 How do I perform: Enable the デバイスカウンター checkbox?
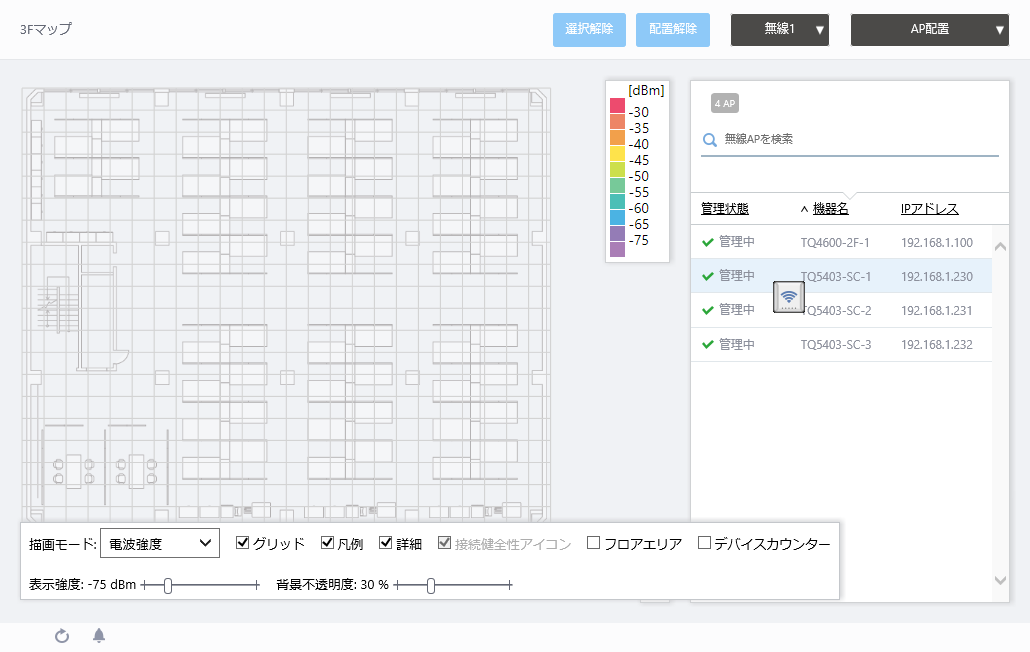704,543
